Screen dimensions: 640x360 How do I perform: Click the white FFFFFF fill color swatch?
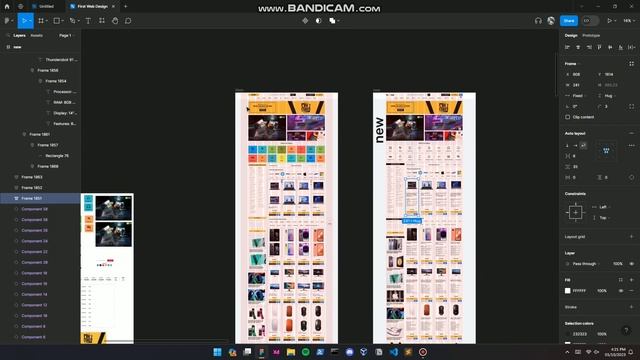[567, 291]
